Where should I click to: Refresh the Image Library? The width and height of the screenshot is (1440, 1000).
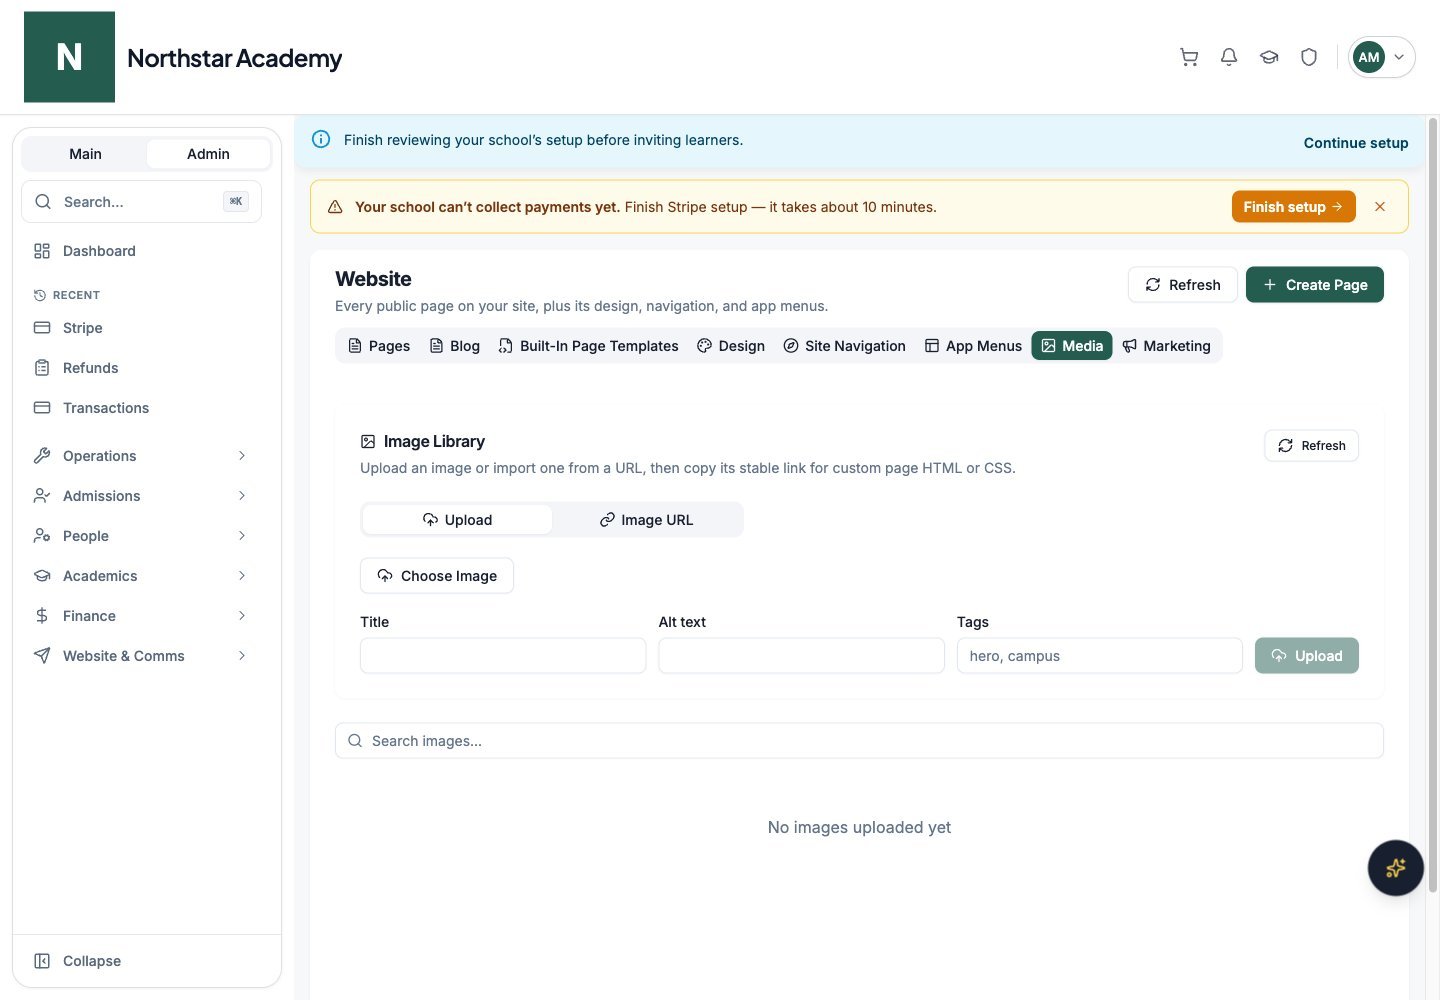click(1311, 446)
